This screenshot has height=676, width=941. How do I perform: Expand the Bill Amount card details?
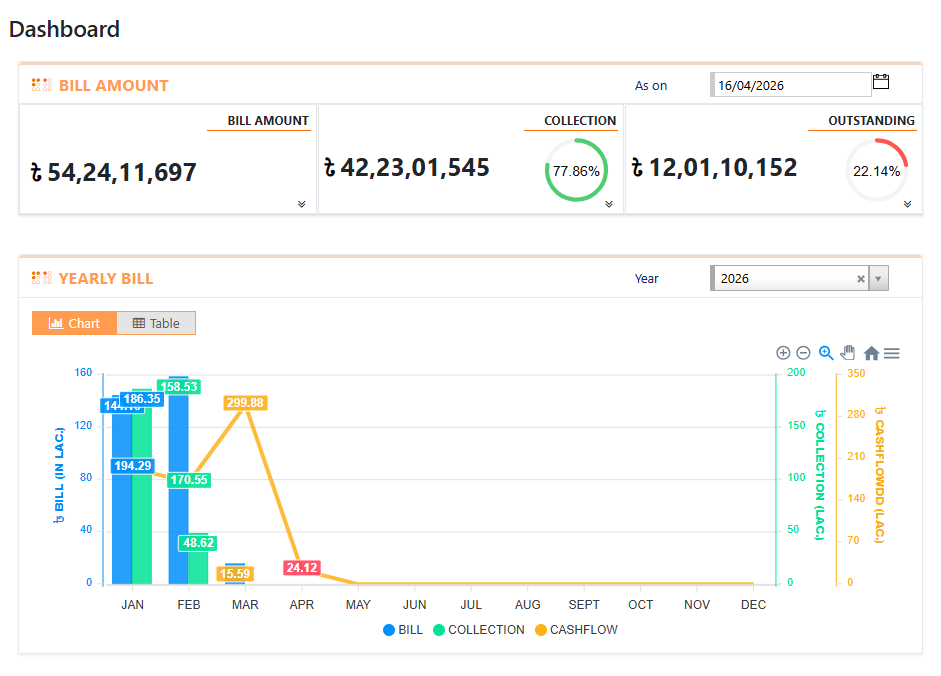pos(301,204)
